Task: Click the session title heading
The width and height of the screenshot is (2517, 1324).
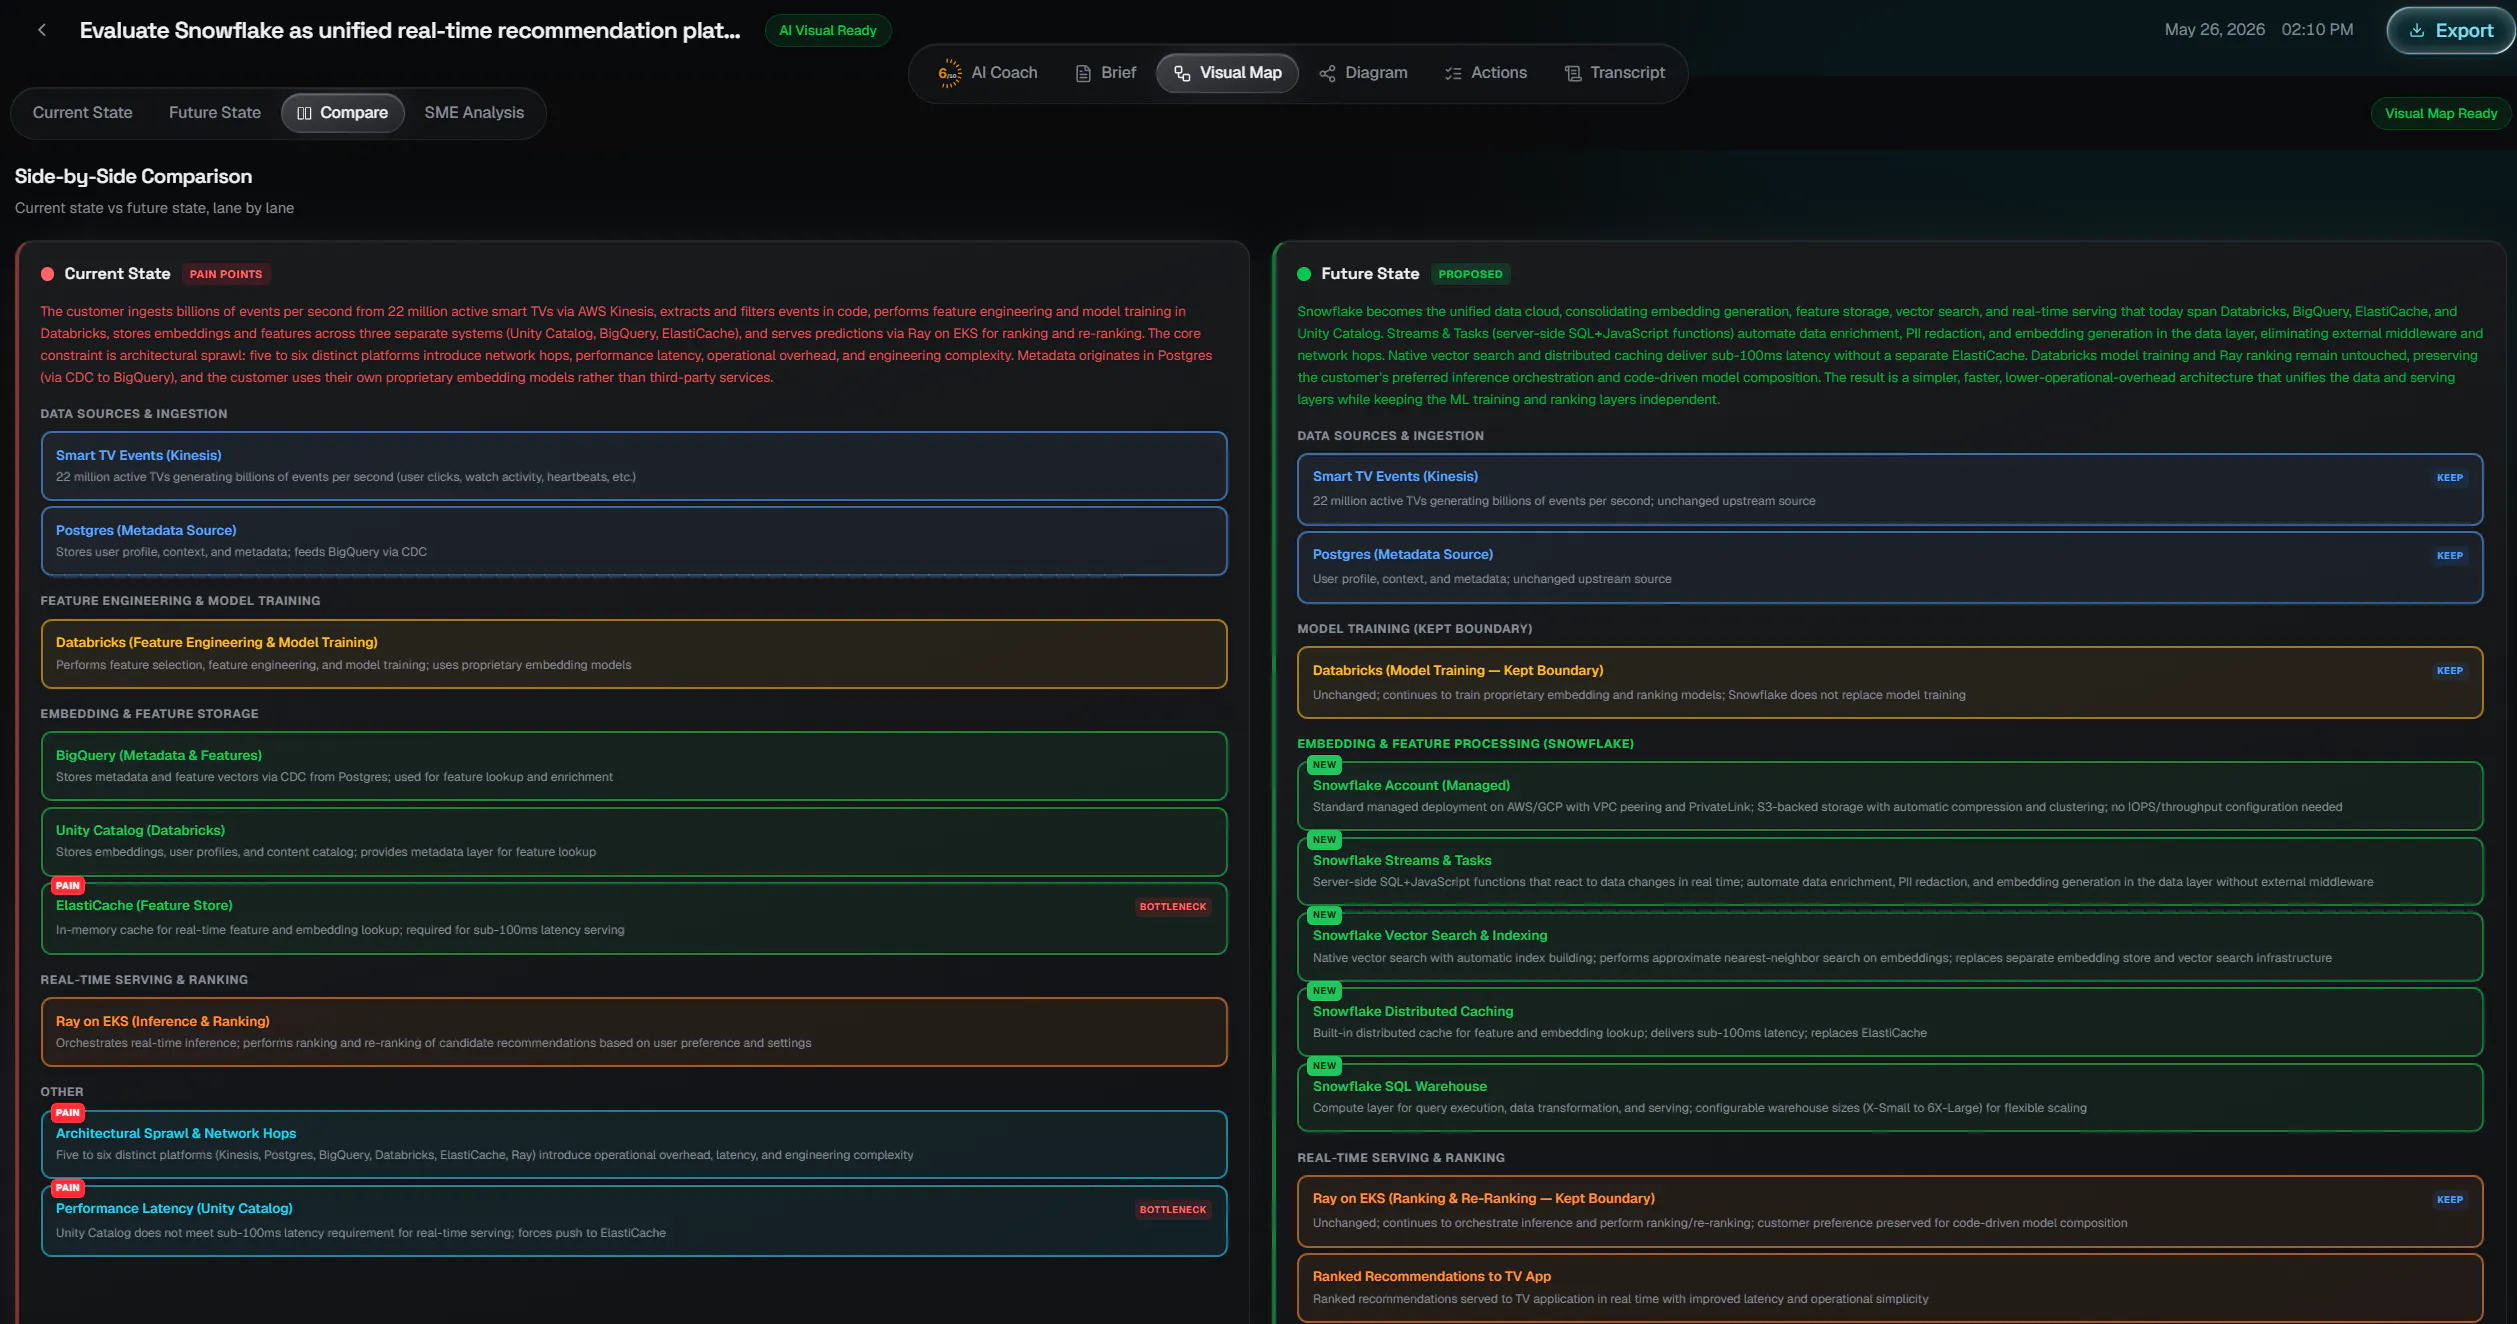Action: click(x=410, y=30)
